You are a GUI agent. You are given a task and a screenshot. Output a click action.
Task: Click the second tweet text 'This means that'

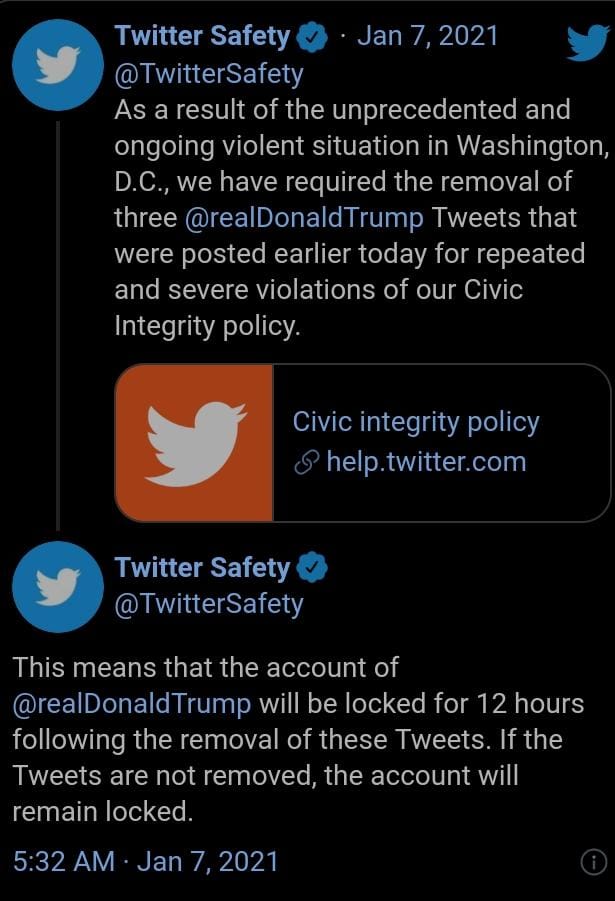point(298,740)
